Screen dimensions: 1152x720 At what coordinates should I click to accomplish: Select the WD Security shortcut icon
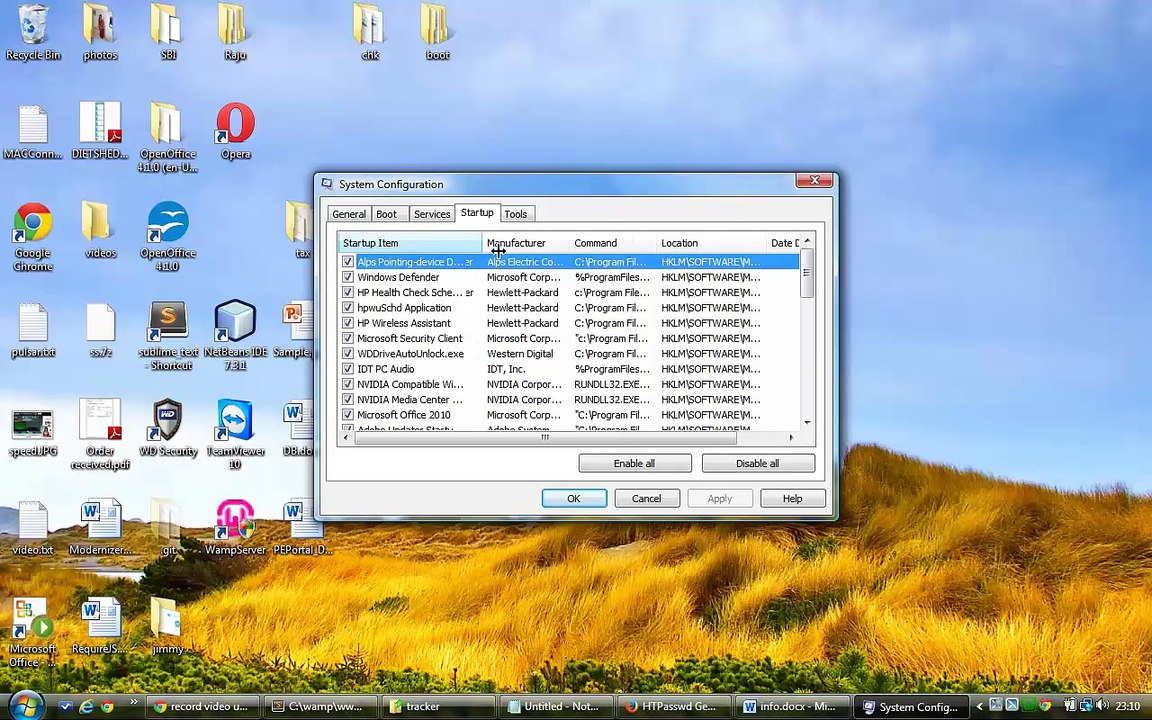[168, 428]
